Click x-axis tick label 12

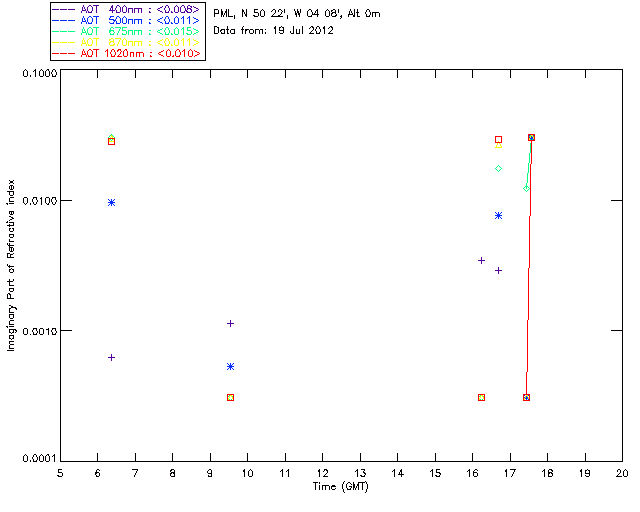tap(322, 473)
